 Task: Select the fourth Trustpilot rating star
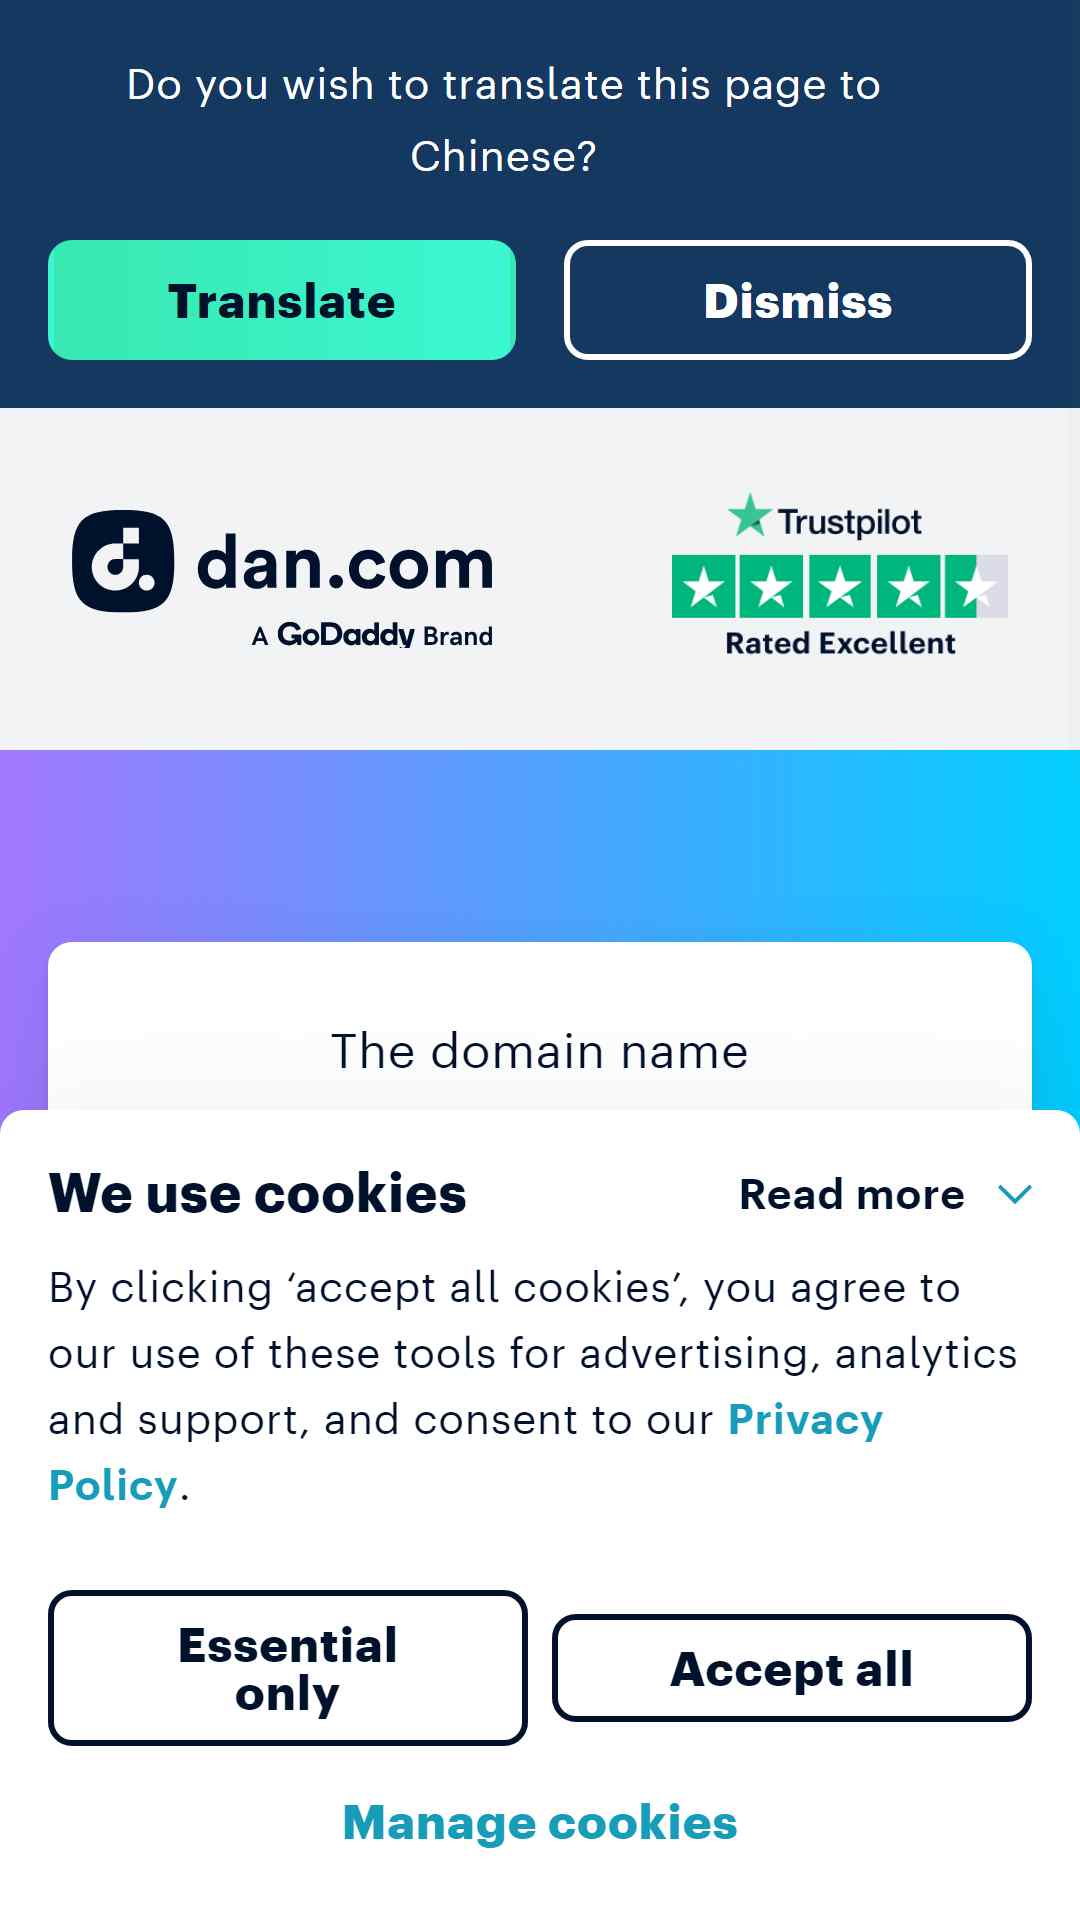point(908,587)
